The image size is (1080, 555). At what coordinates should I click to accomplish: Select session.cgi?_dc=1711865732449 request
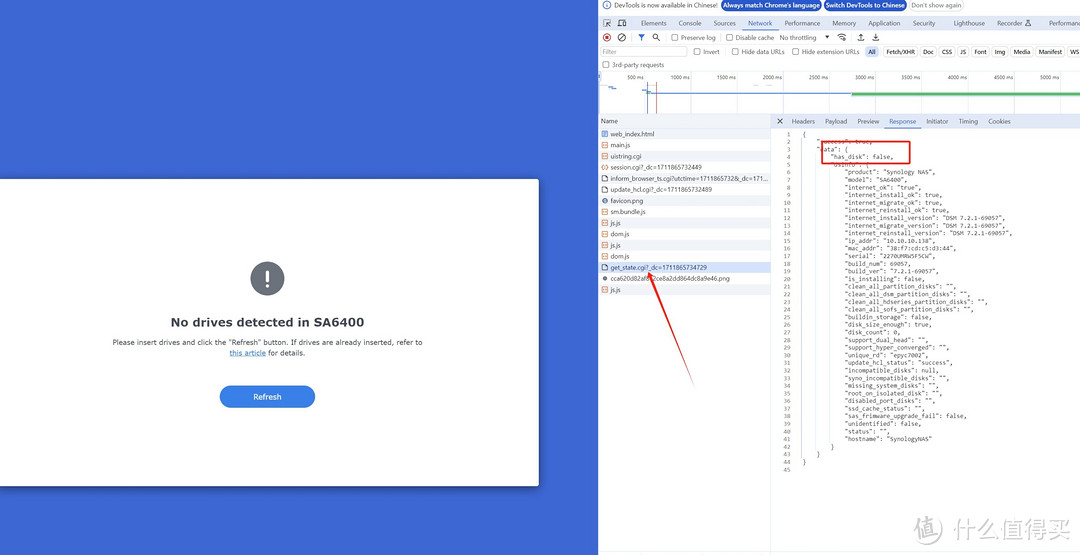(x=685, y=167)
